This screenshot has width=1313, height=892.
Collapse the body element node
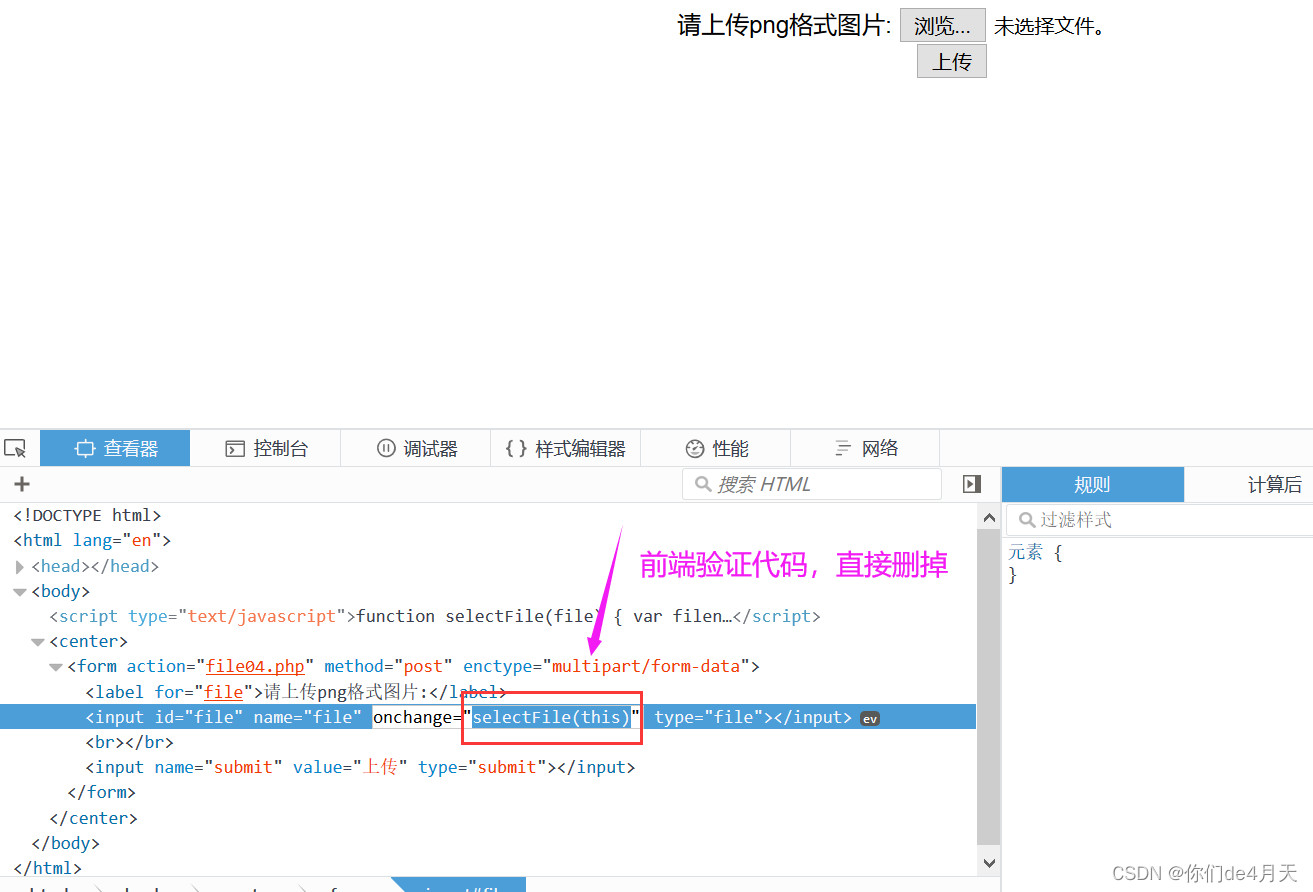tap(21, 591)
